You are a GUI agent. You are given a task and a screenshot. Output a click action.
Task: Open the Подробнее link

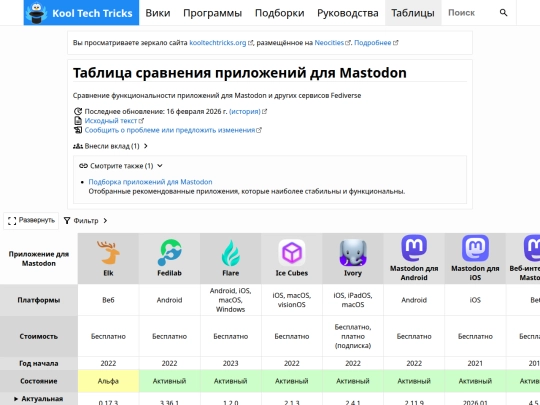tap(373, 43)
